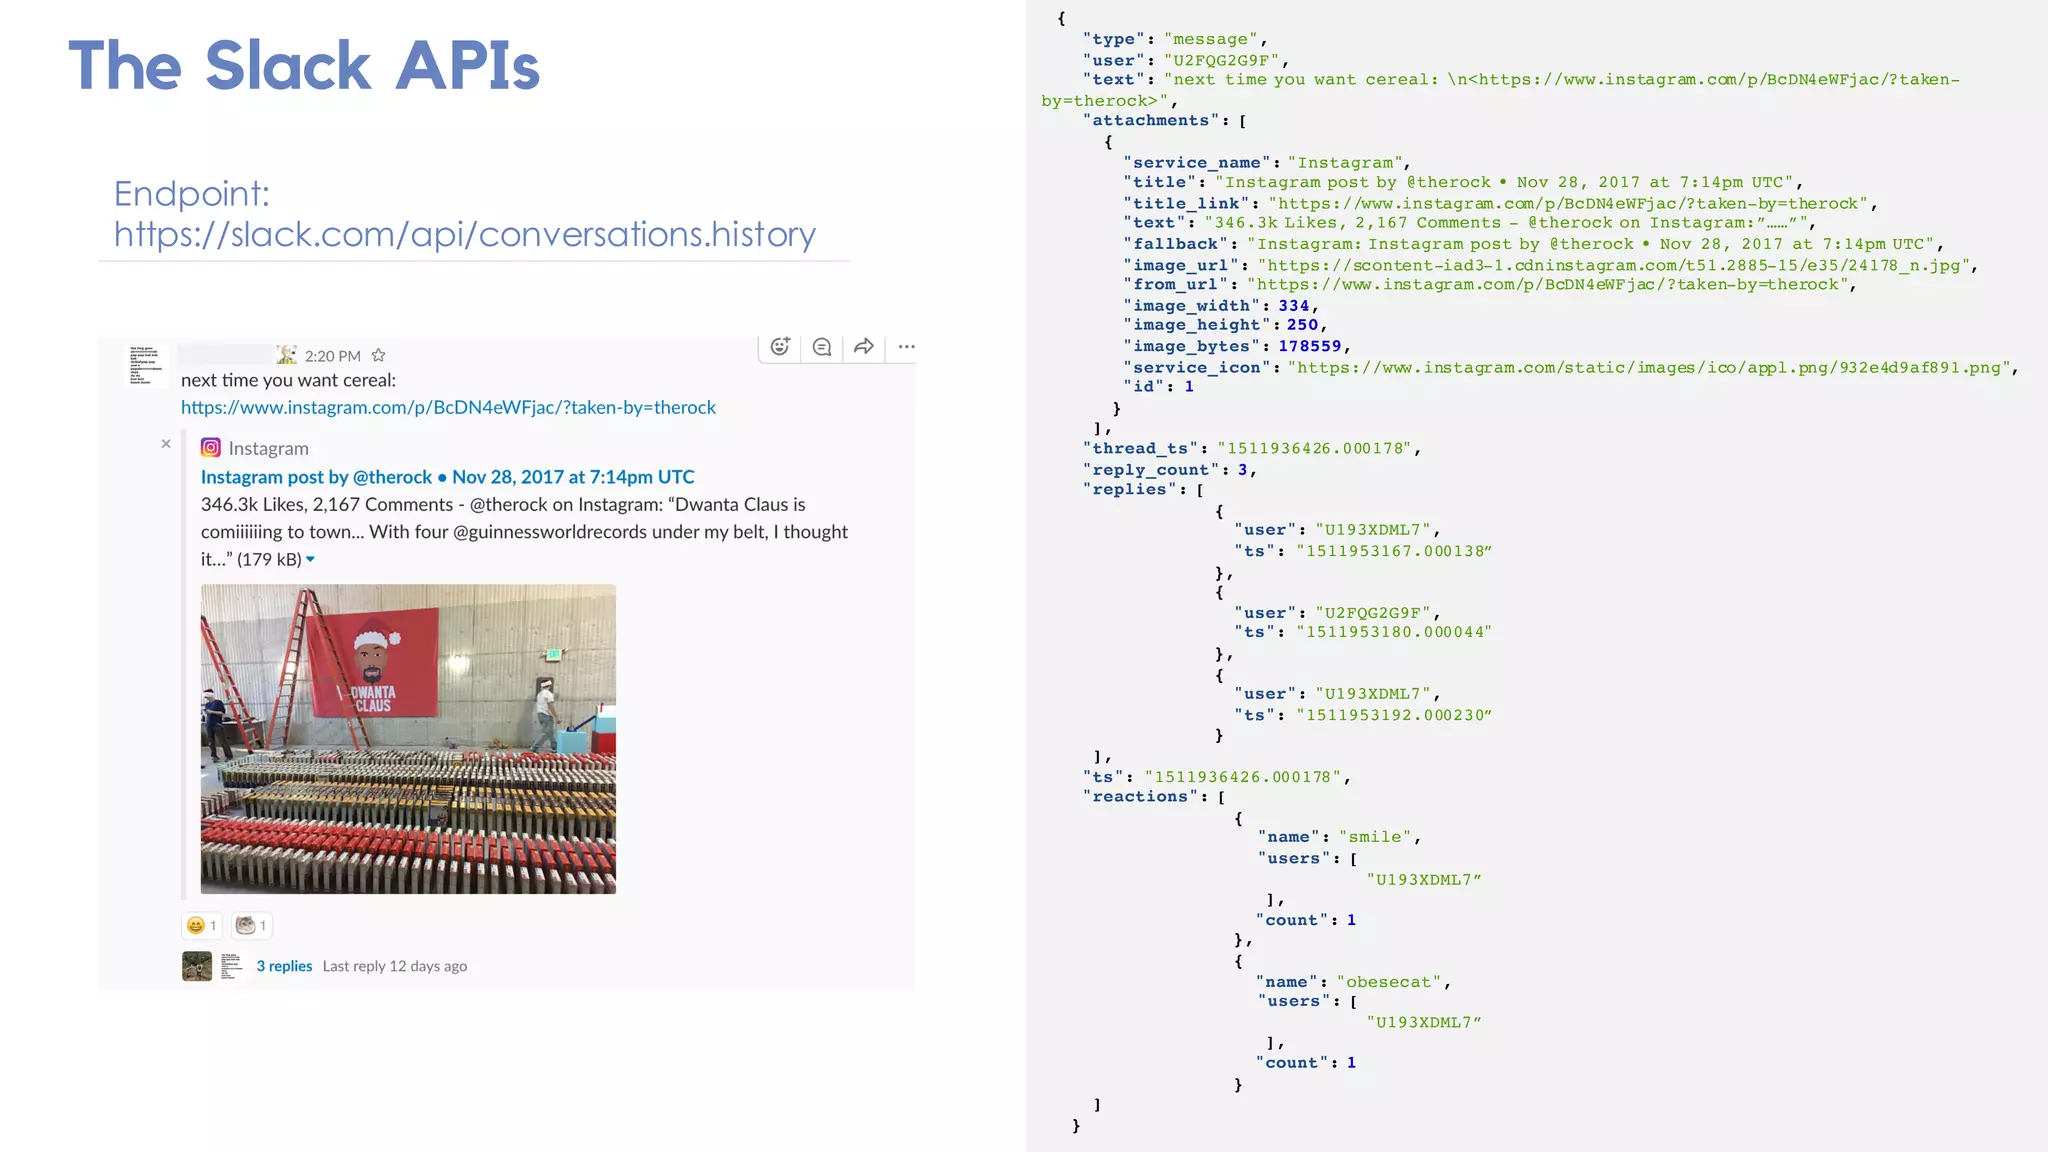This screenshot has width=2048, height=1152.
Task: Open the instagram.com BcDN4eWFjac link in message
Action: 448,407
